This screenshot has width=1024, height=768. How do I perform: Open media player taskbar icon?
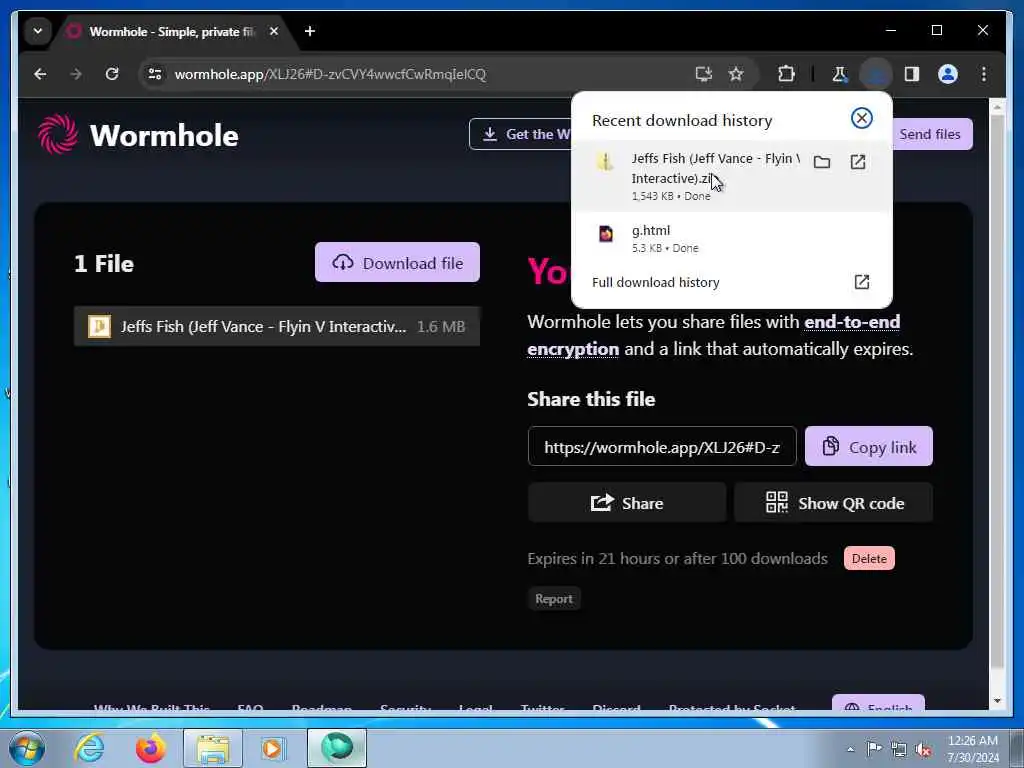(272, 748)
